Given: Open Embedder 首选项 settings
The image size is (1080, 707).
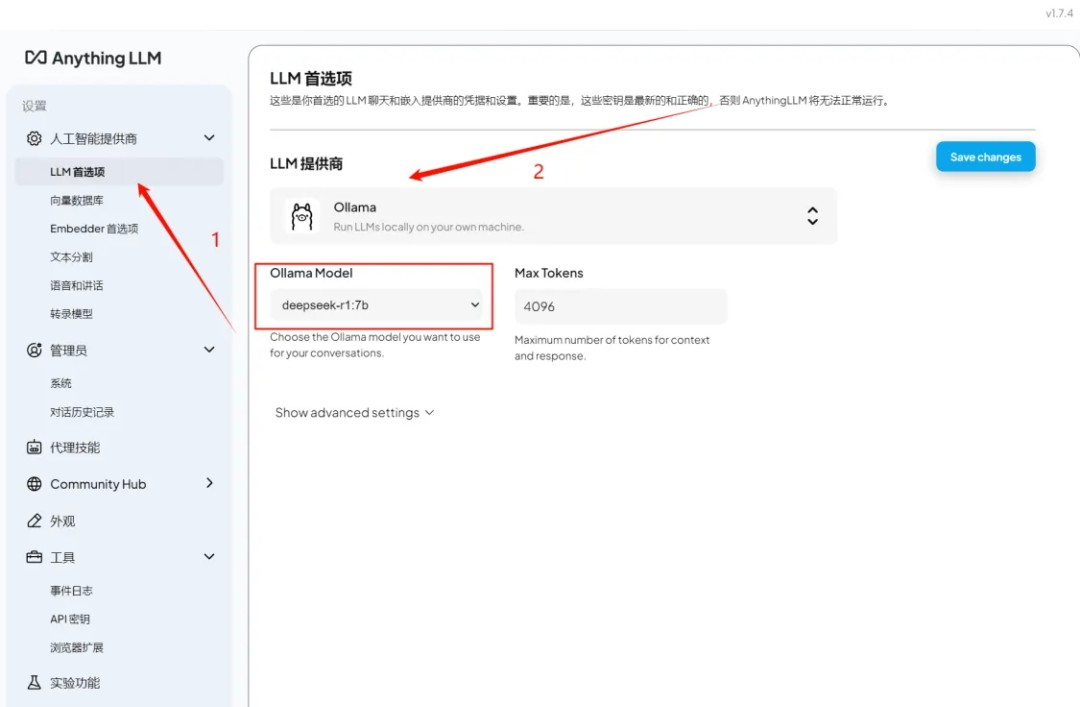Looking at the screenshot, I should (94, 229).
